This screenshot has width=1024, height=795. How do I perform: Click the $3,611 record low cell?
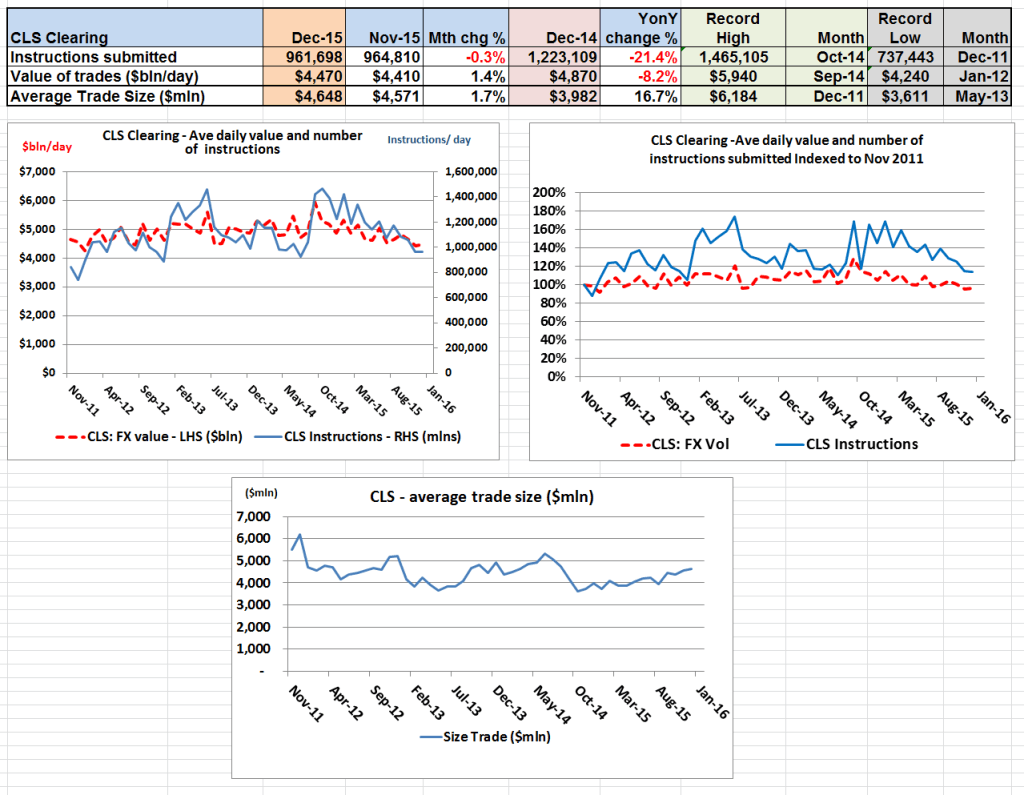(905, 96)
